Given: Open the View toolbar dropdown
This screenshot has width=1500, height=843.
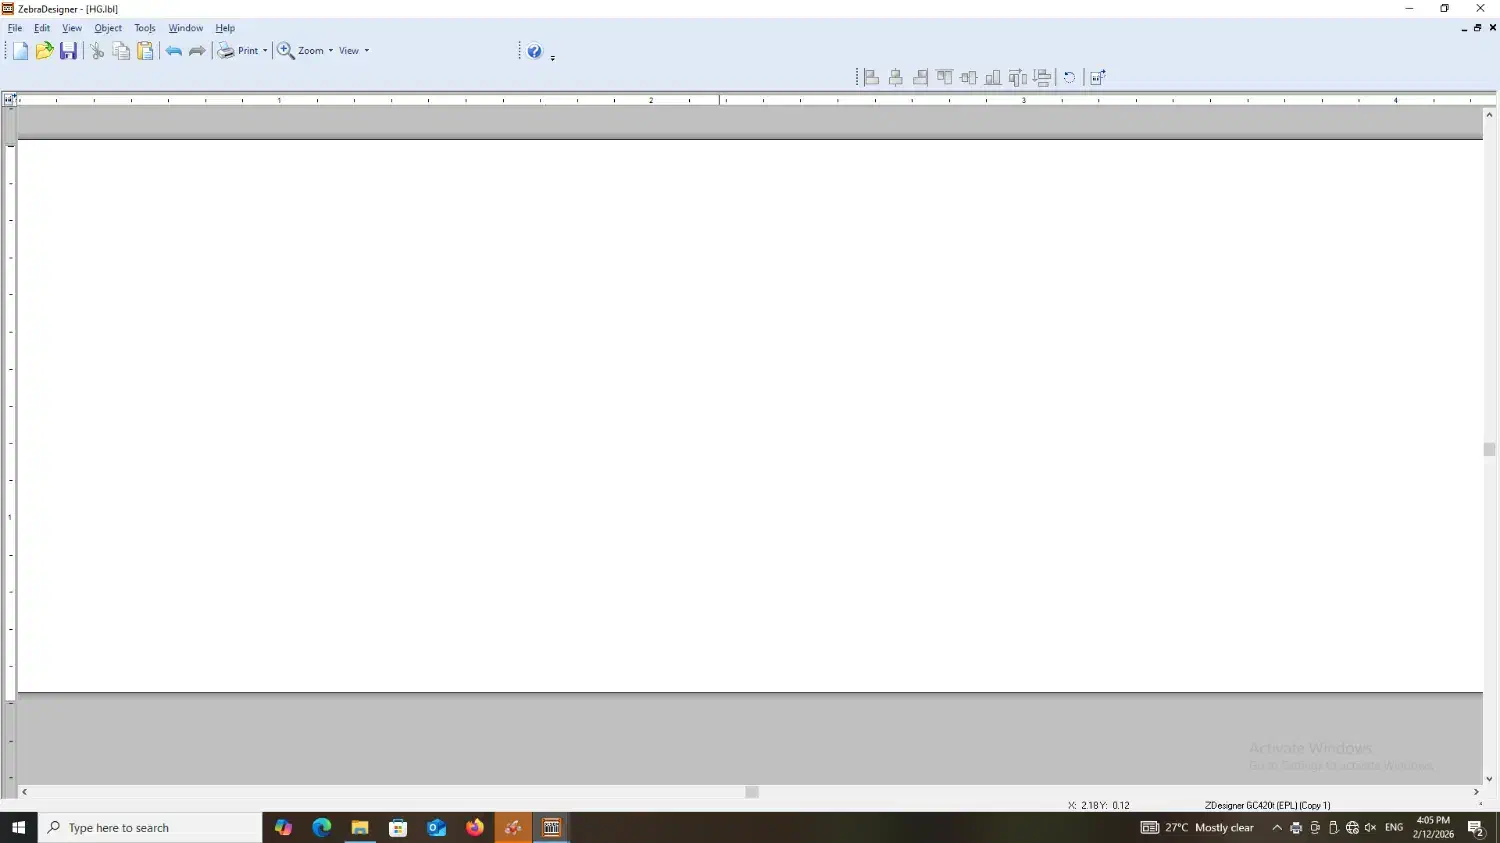Looking at the screenshot, I should pos(354,51).
